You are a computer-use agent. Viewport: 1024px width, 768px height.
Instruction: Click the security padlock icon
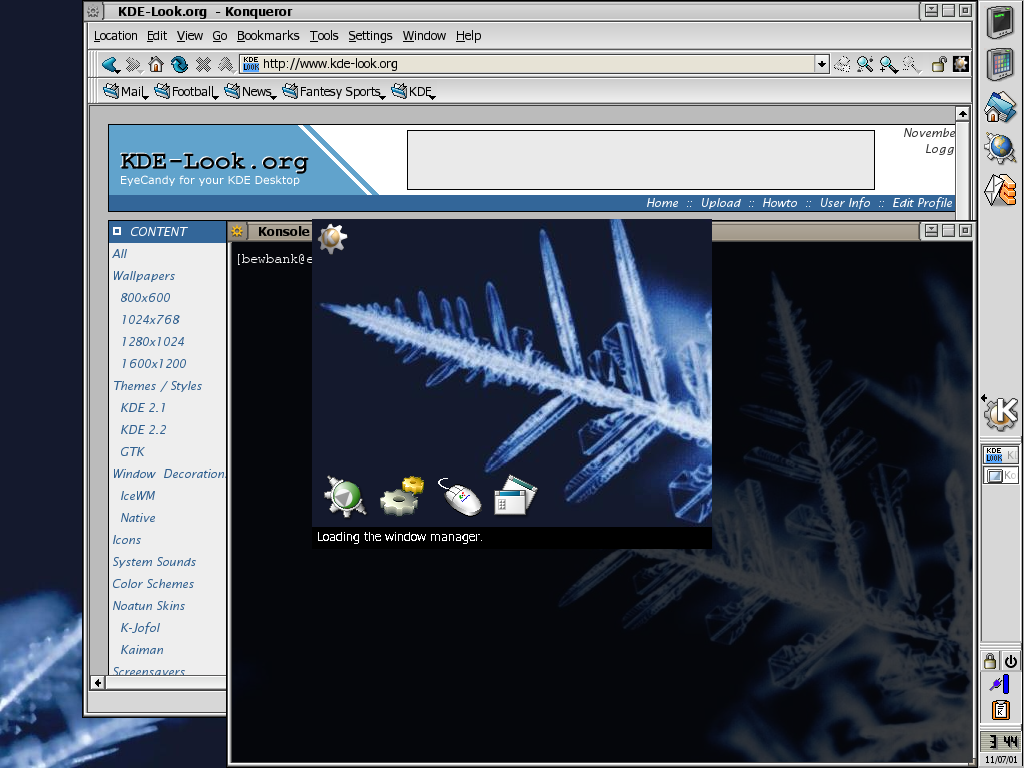pos(938,64)
